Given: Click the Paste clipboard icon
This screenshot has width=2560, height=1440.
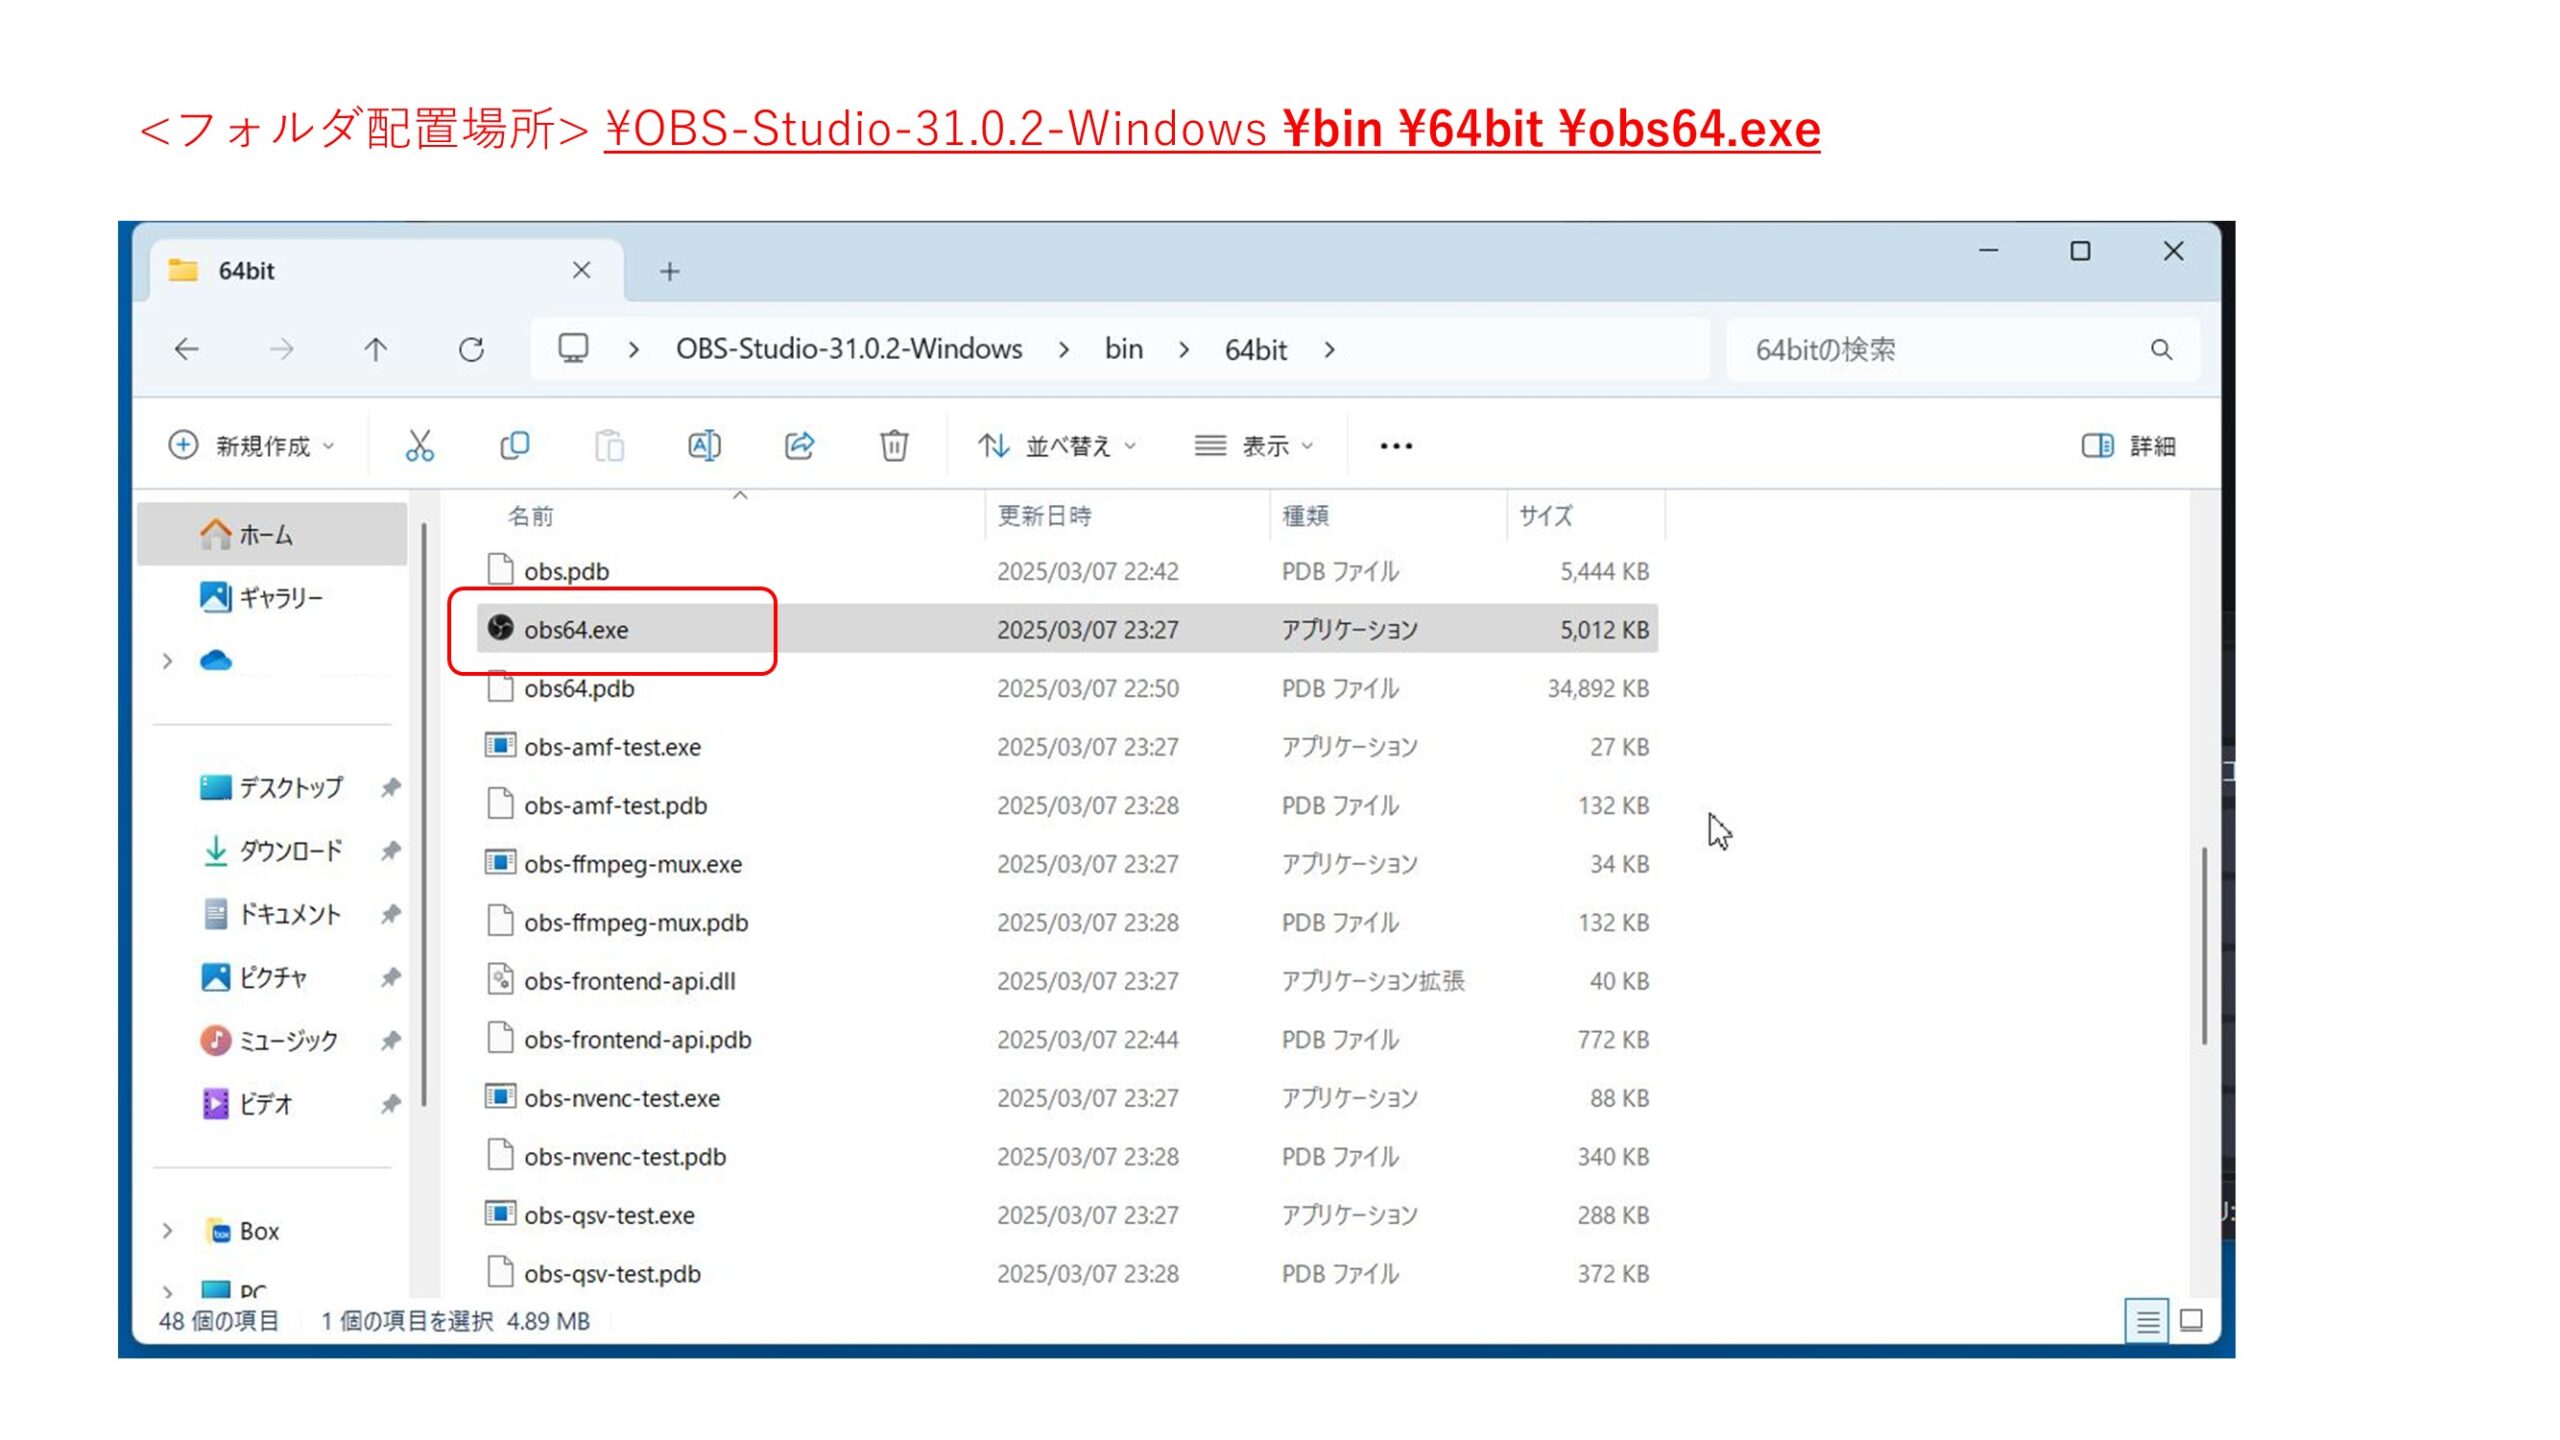Looking at the screenshot, I should point(609,445).
